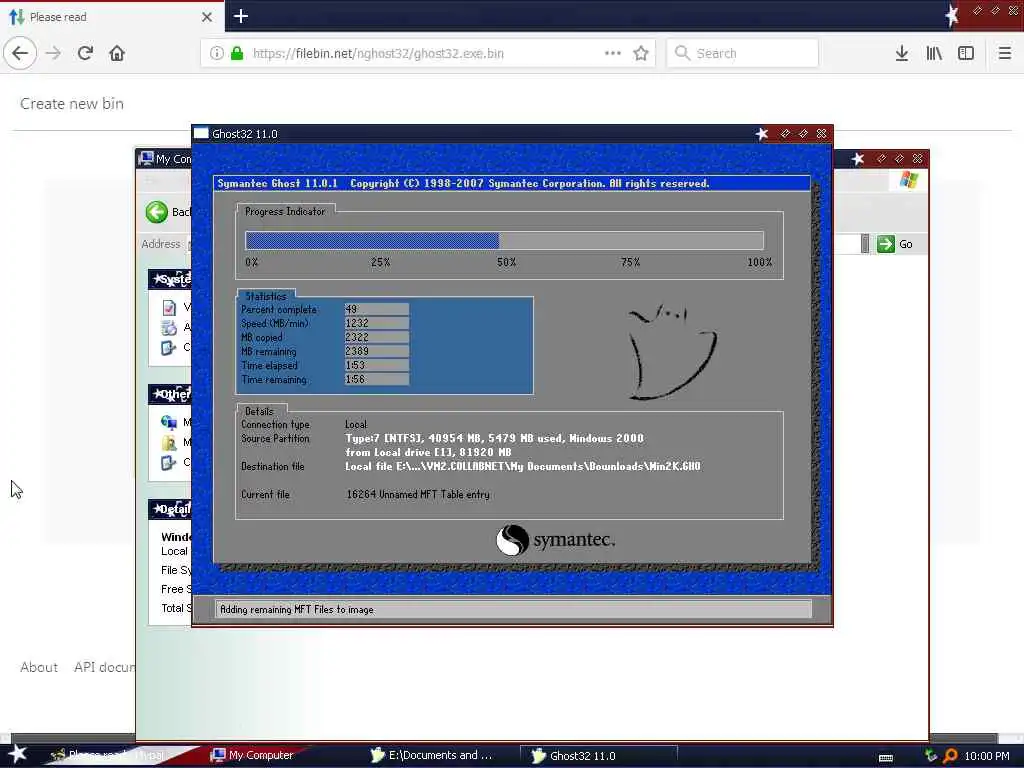
Task: Click the Windows flag logo in My Computer
Action: (908, 180)
